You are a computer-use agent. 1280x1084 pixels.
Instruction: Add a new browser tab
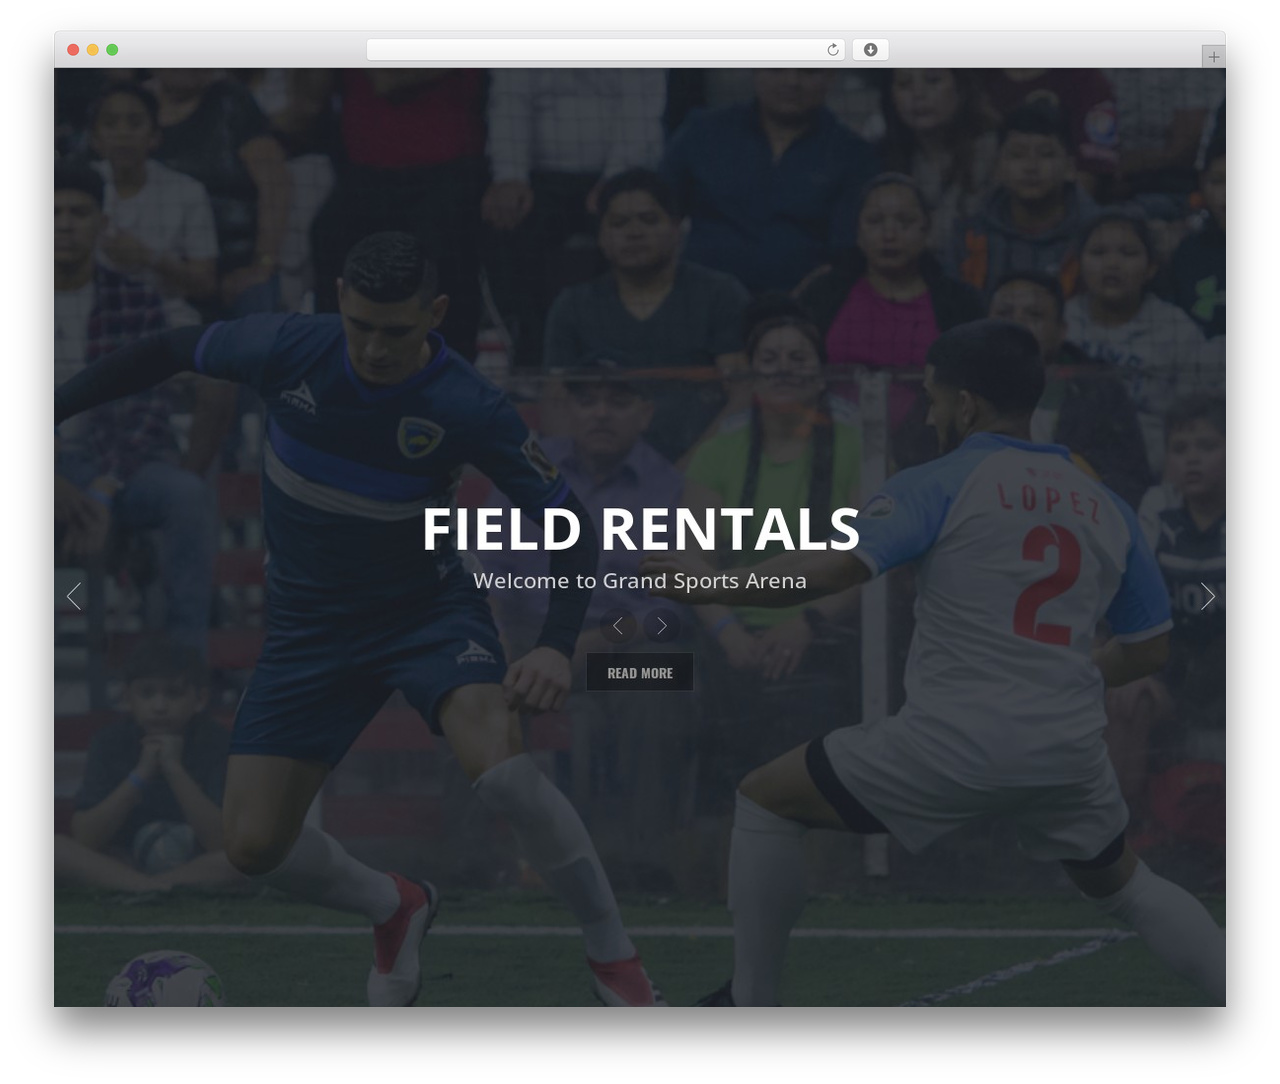pyautogui.click(x=1213, y=57)
